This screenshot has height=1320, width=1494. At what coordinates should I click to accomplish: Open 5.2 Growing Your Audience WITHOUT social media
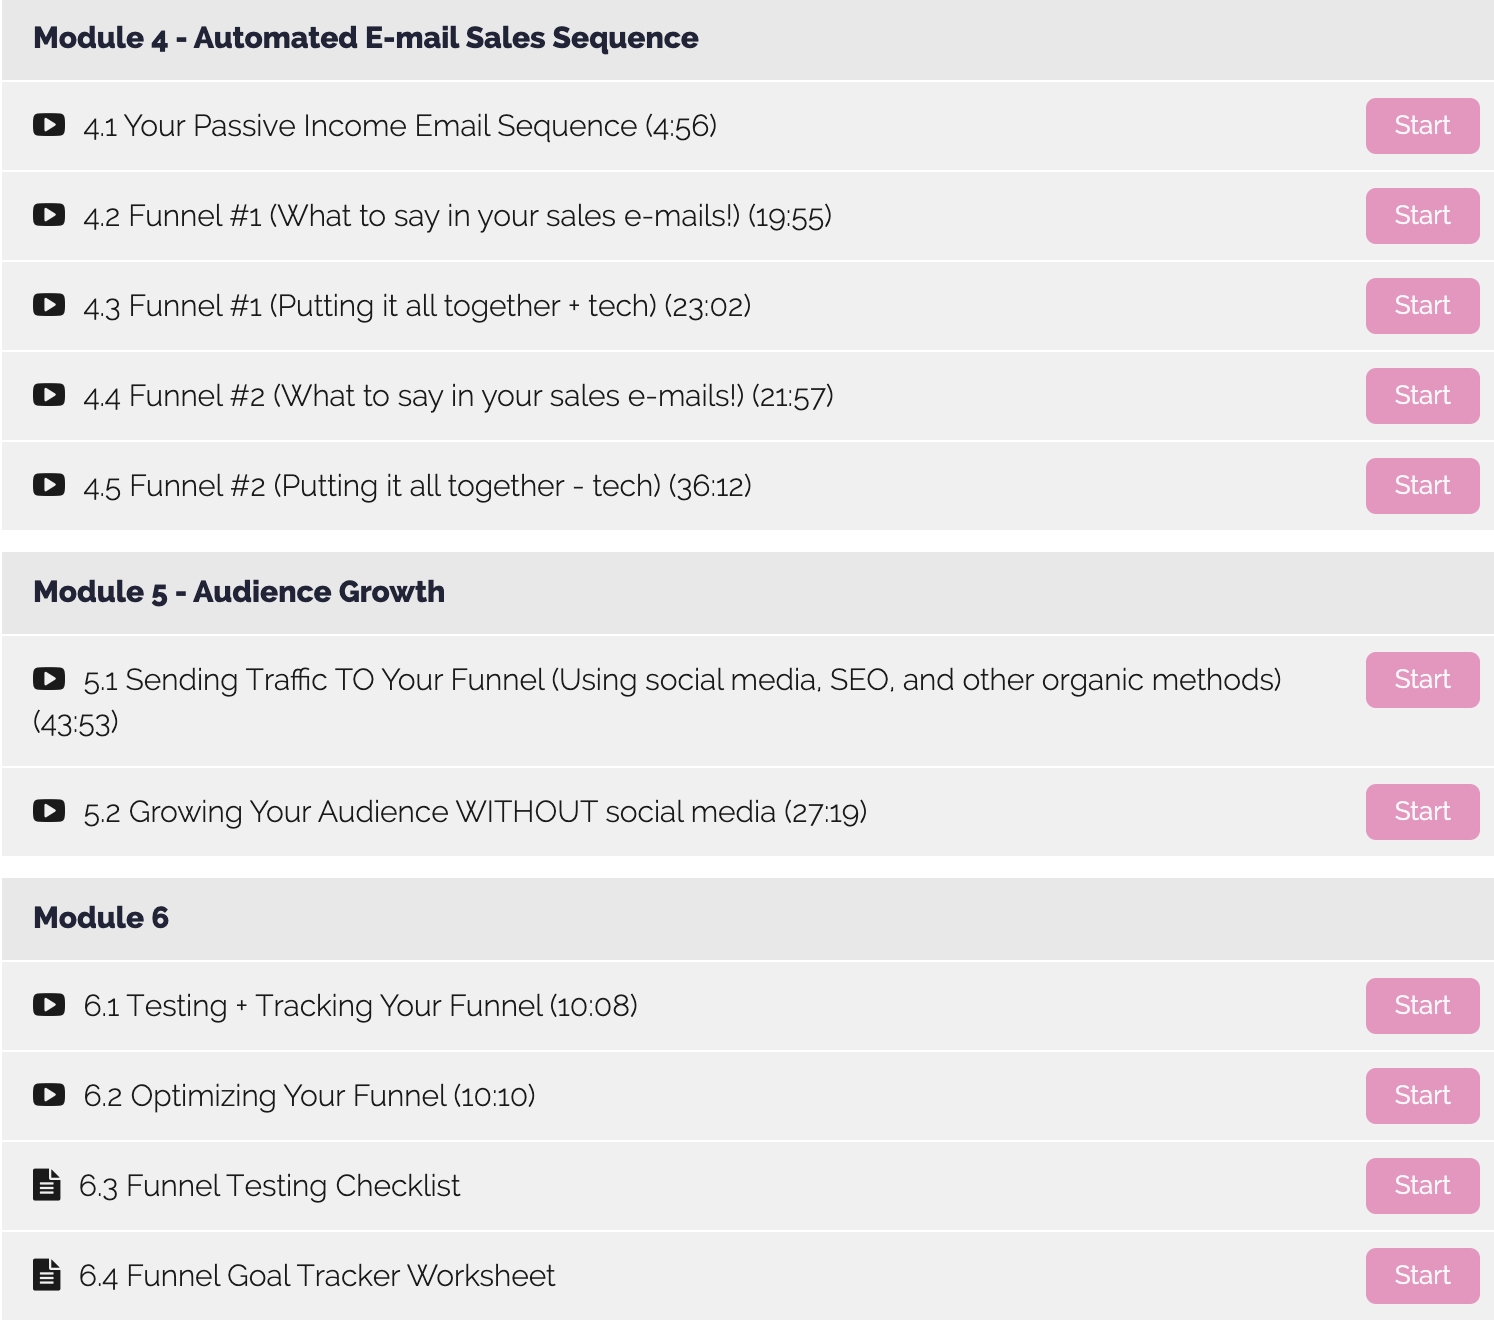coord(475,812)
